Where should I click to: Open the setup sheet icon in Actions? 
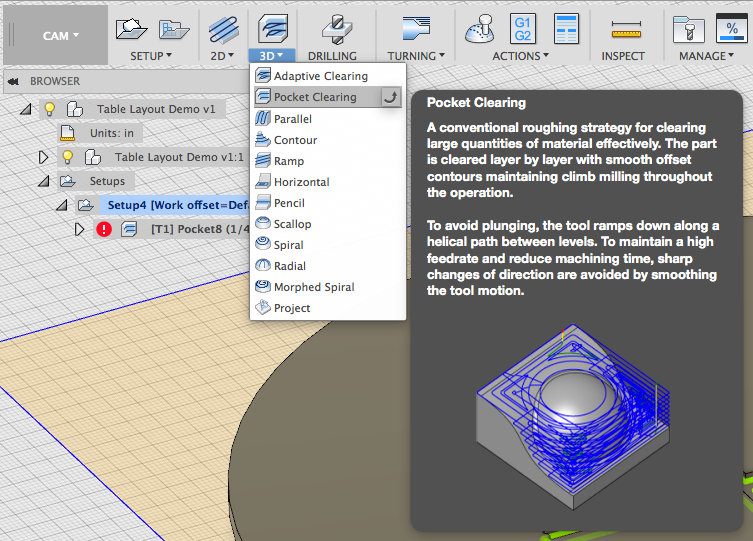[566, 29]
